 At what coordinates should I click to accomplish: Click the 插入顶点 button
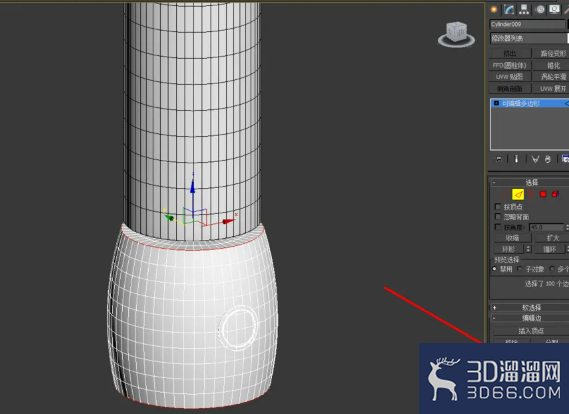[x=531, y=331]
